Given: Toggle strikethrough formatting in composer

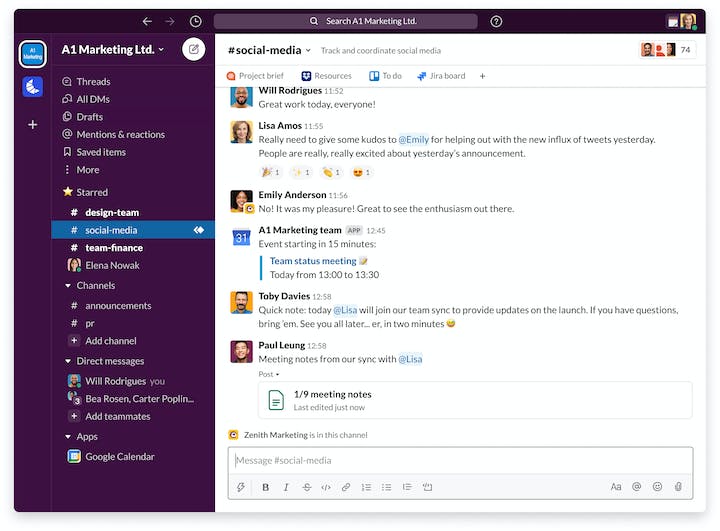Looking at the screenshot, I should tap(307, 487).
